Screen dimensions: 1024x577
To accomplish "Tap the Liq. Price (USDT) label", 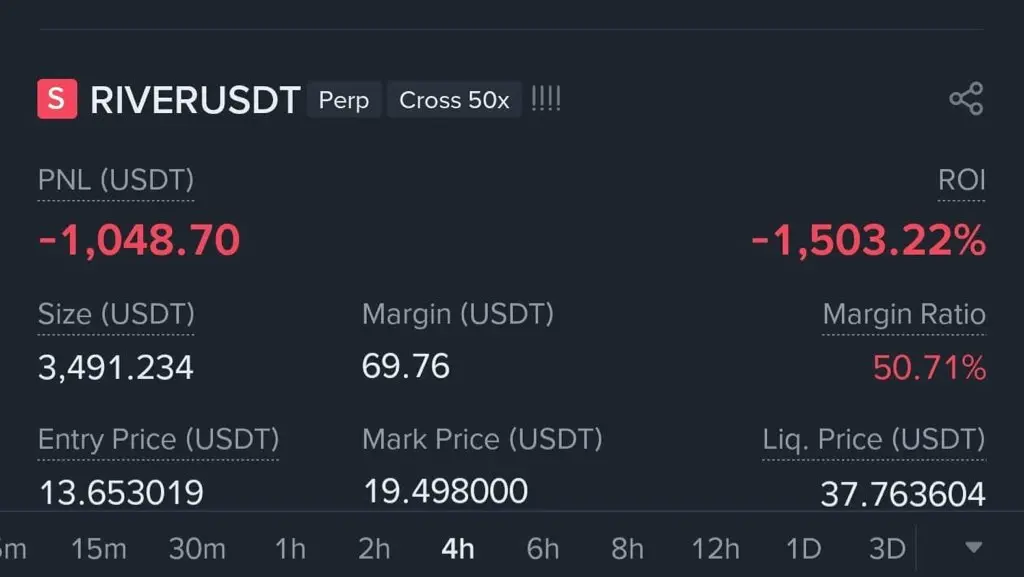I will point(874,439).
